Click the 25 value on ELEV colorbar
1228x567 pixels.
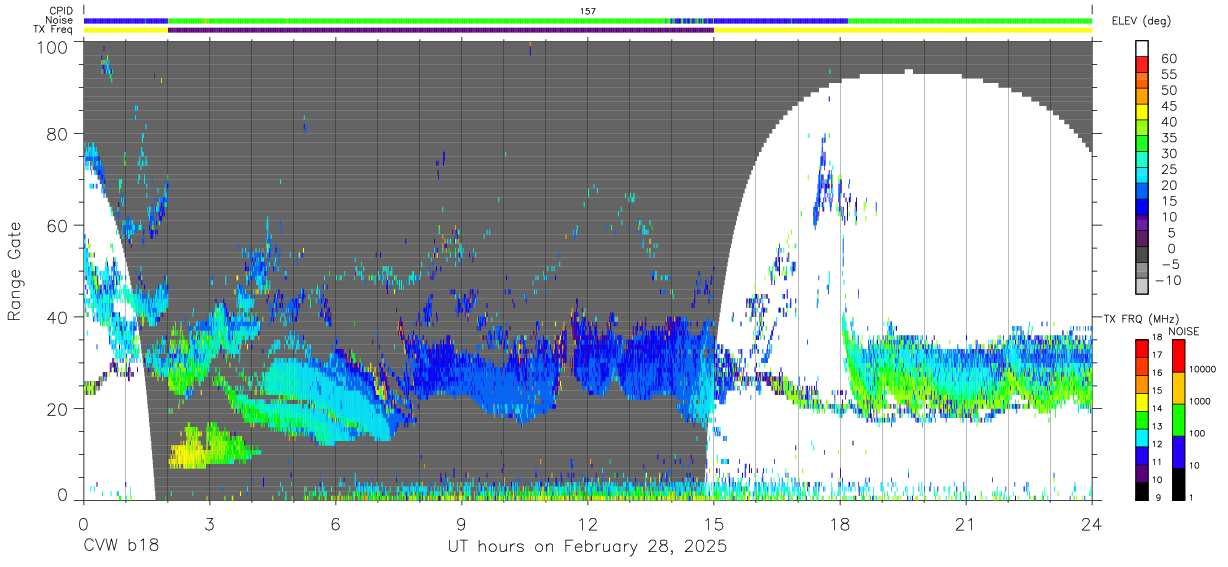1168,170
